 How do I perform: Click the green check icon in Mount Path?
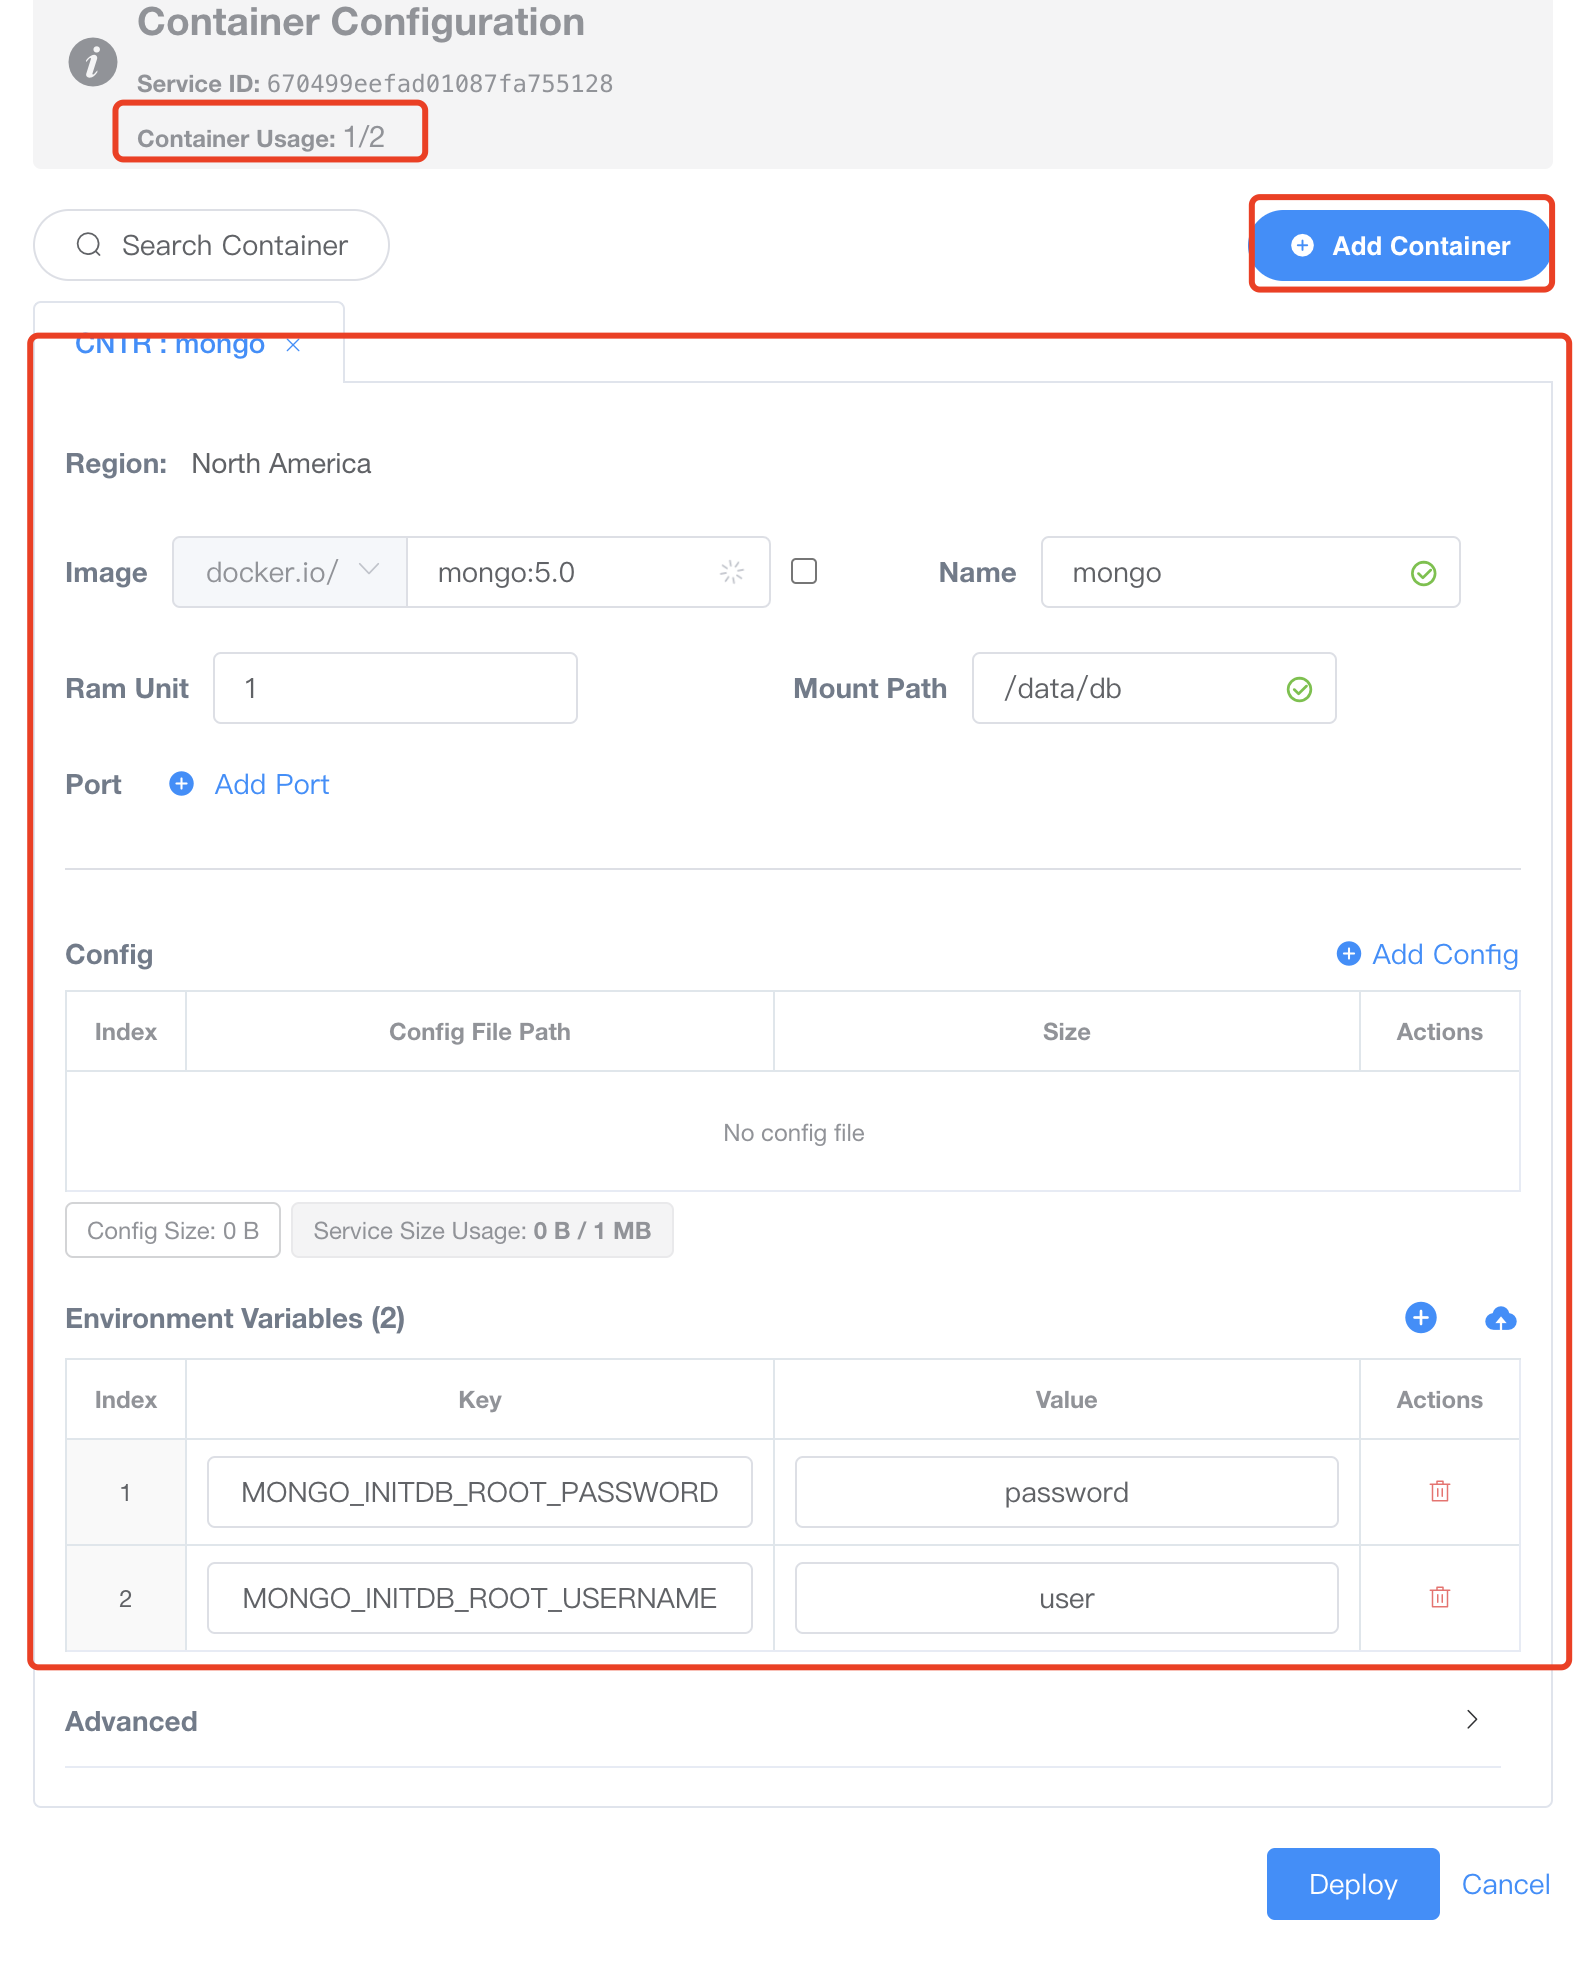pos(1299,689)
